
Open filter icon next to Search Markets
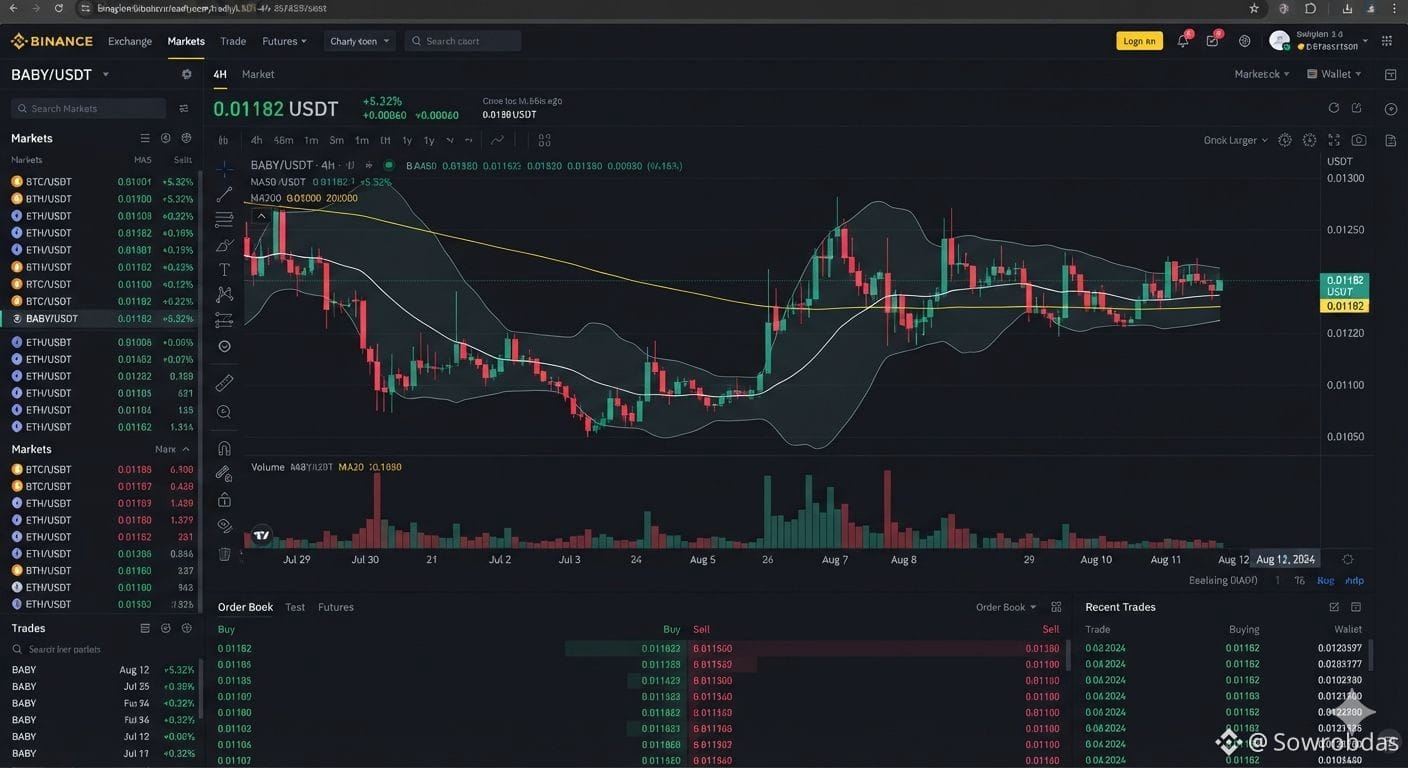click(184, 108)
